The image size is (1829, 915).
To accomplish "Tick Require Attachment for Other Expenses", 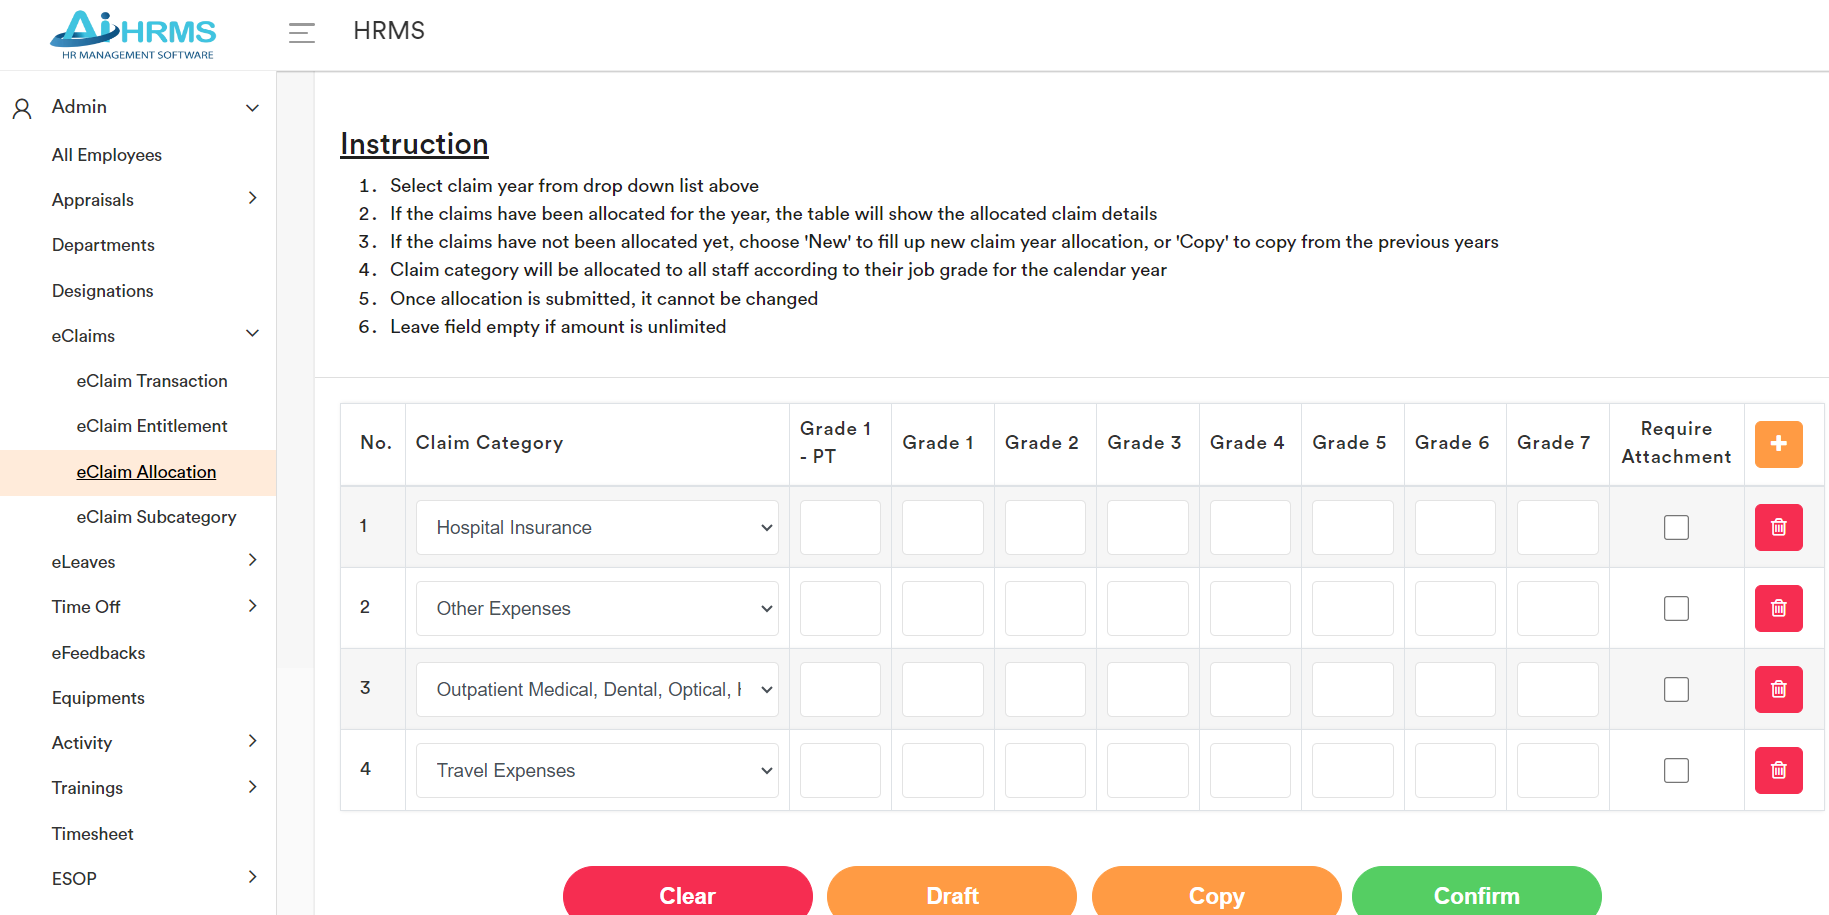I will (1676, 608).
